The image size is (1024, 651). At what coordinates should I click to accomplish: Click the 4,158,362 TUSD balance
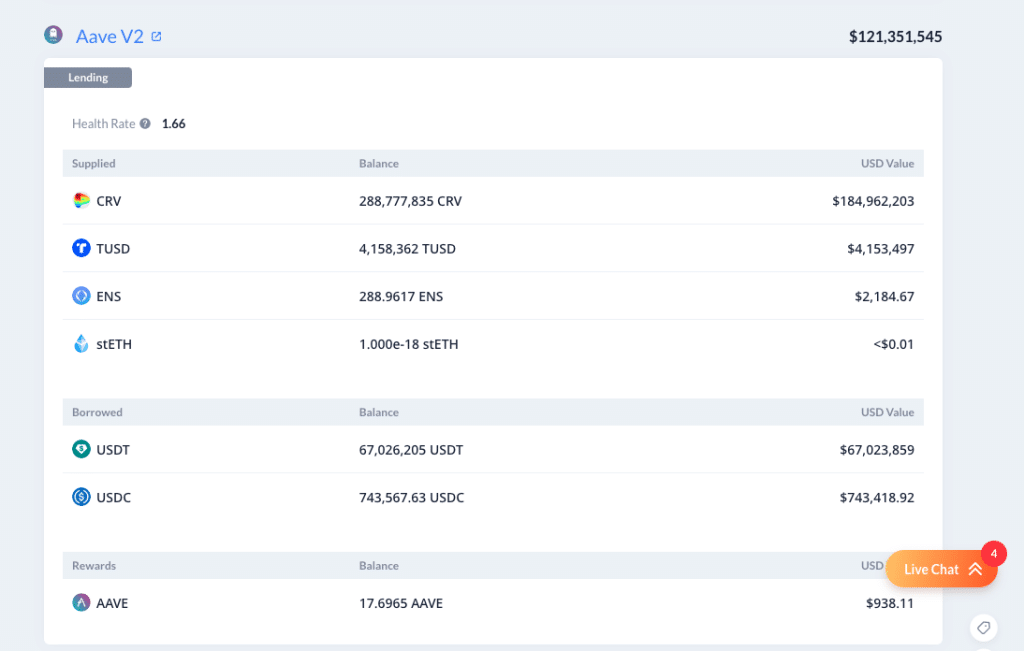click(408, 249)
